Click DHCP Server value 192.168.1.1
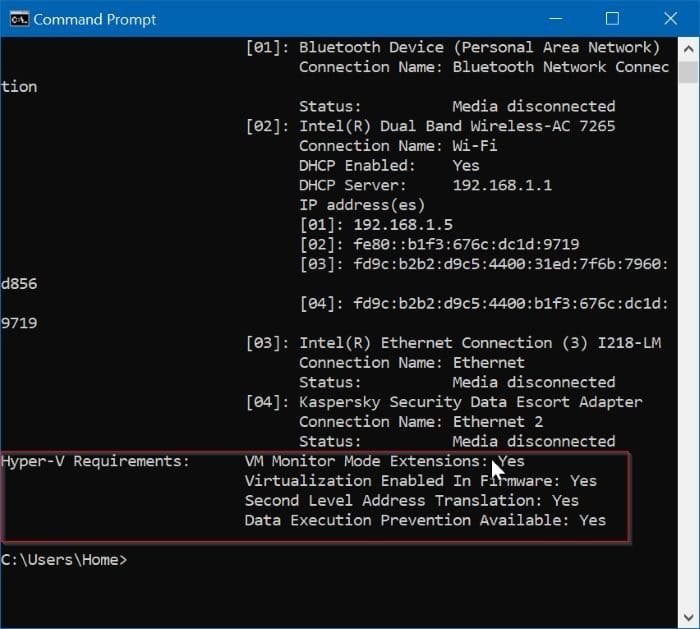 pyautogui.click(x=502, y=185)
